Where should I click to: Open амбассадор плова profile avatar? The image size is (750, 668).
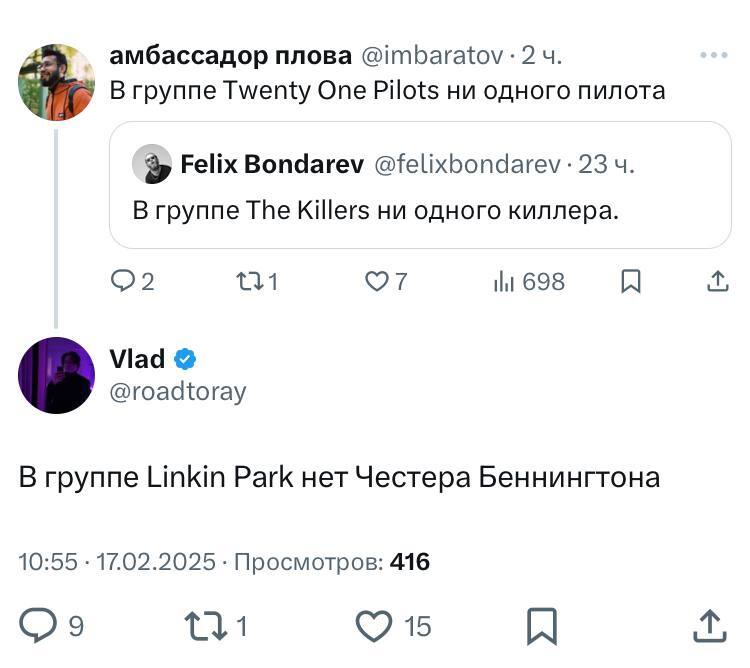pyautogui.click(x=56, y=82)
